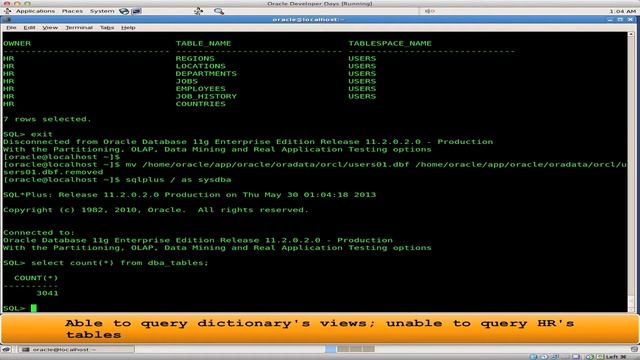This screenshot has width=640, height=360.
Task: Minimize the oracle@localhost terminal window
Action: coord(611,19)
